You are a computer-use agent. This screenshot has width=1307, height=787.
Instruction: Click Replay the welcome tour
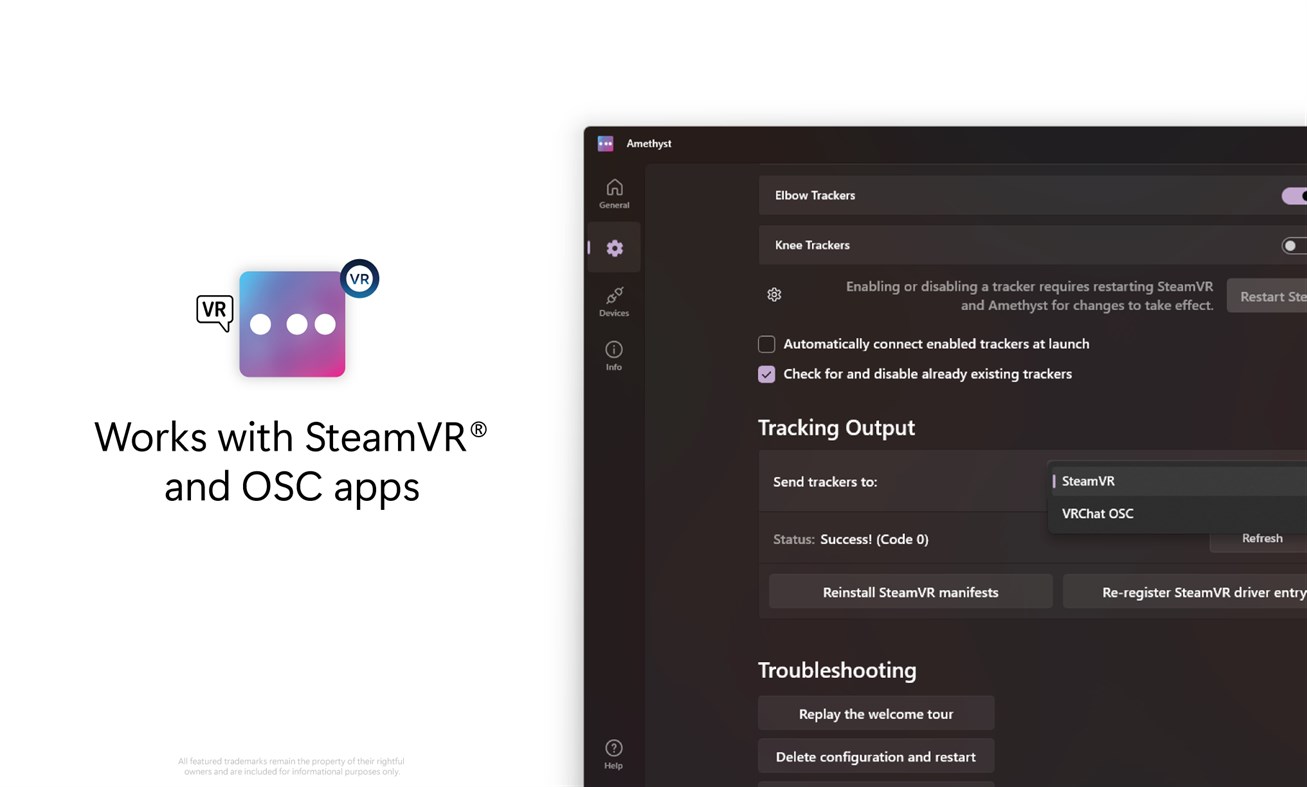pos(876,714)
